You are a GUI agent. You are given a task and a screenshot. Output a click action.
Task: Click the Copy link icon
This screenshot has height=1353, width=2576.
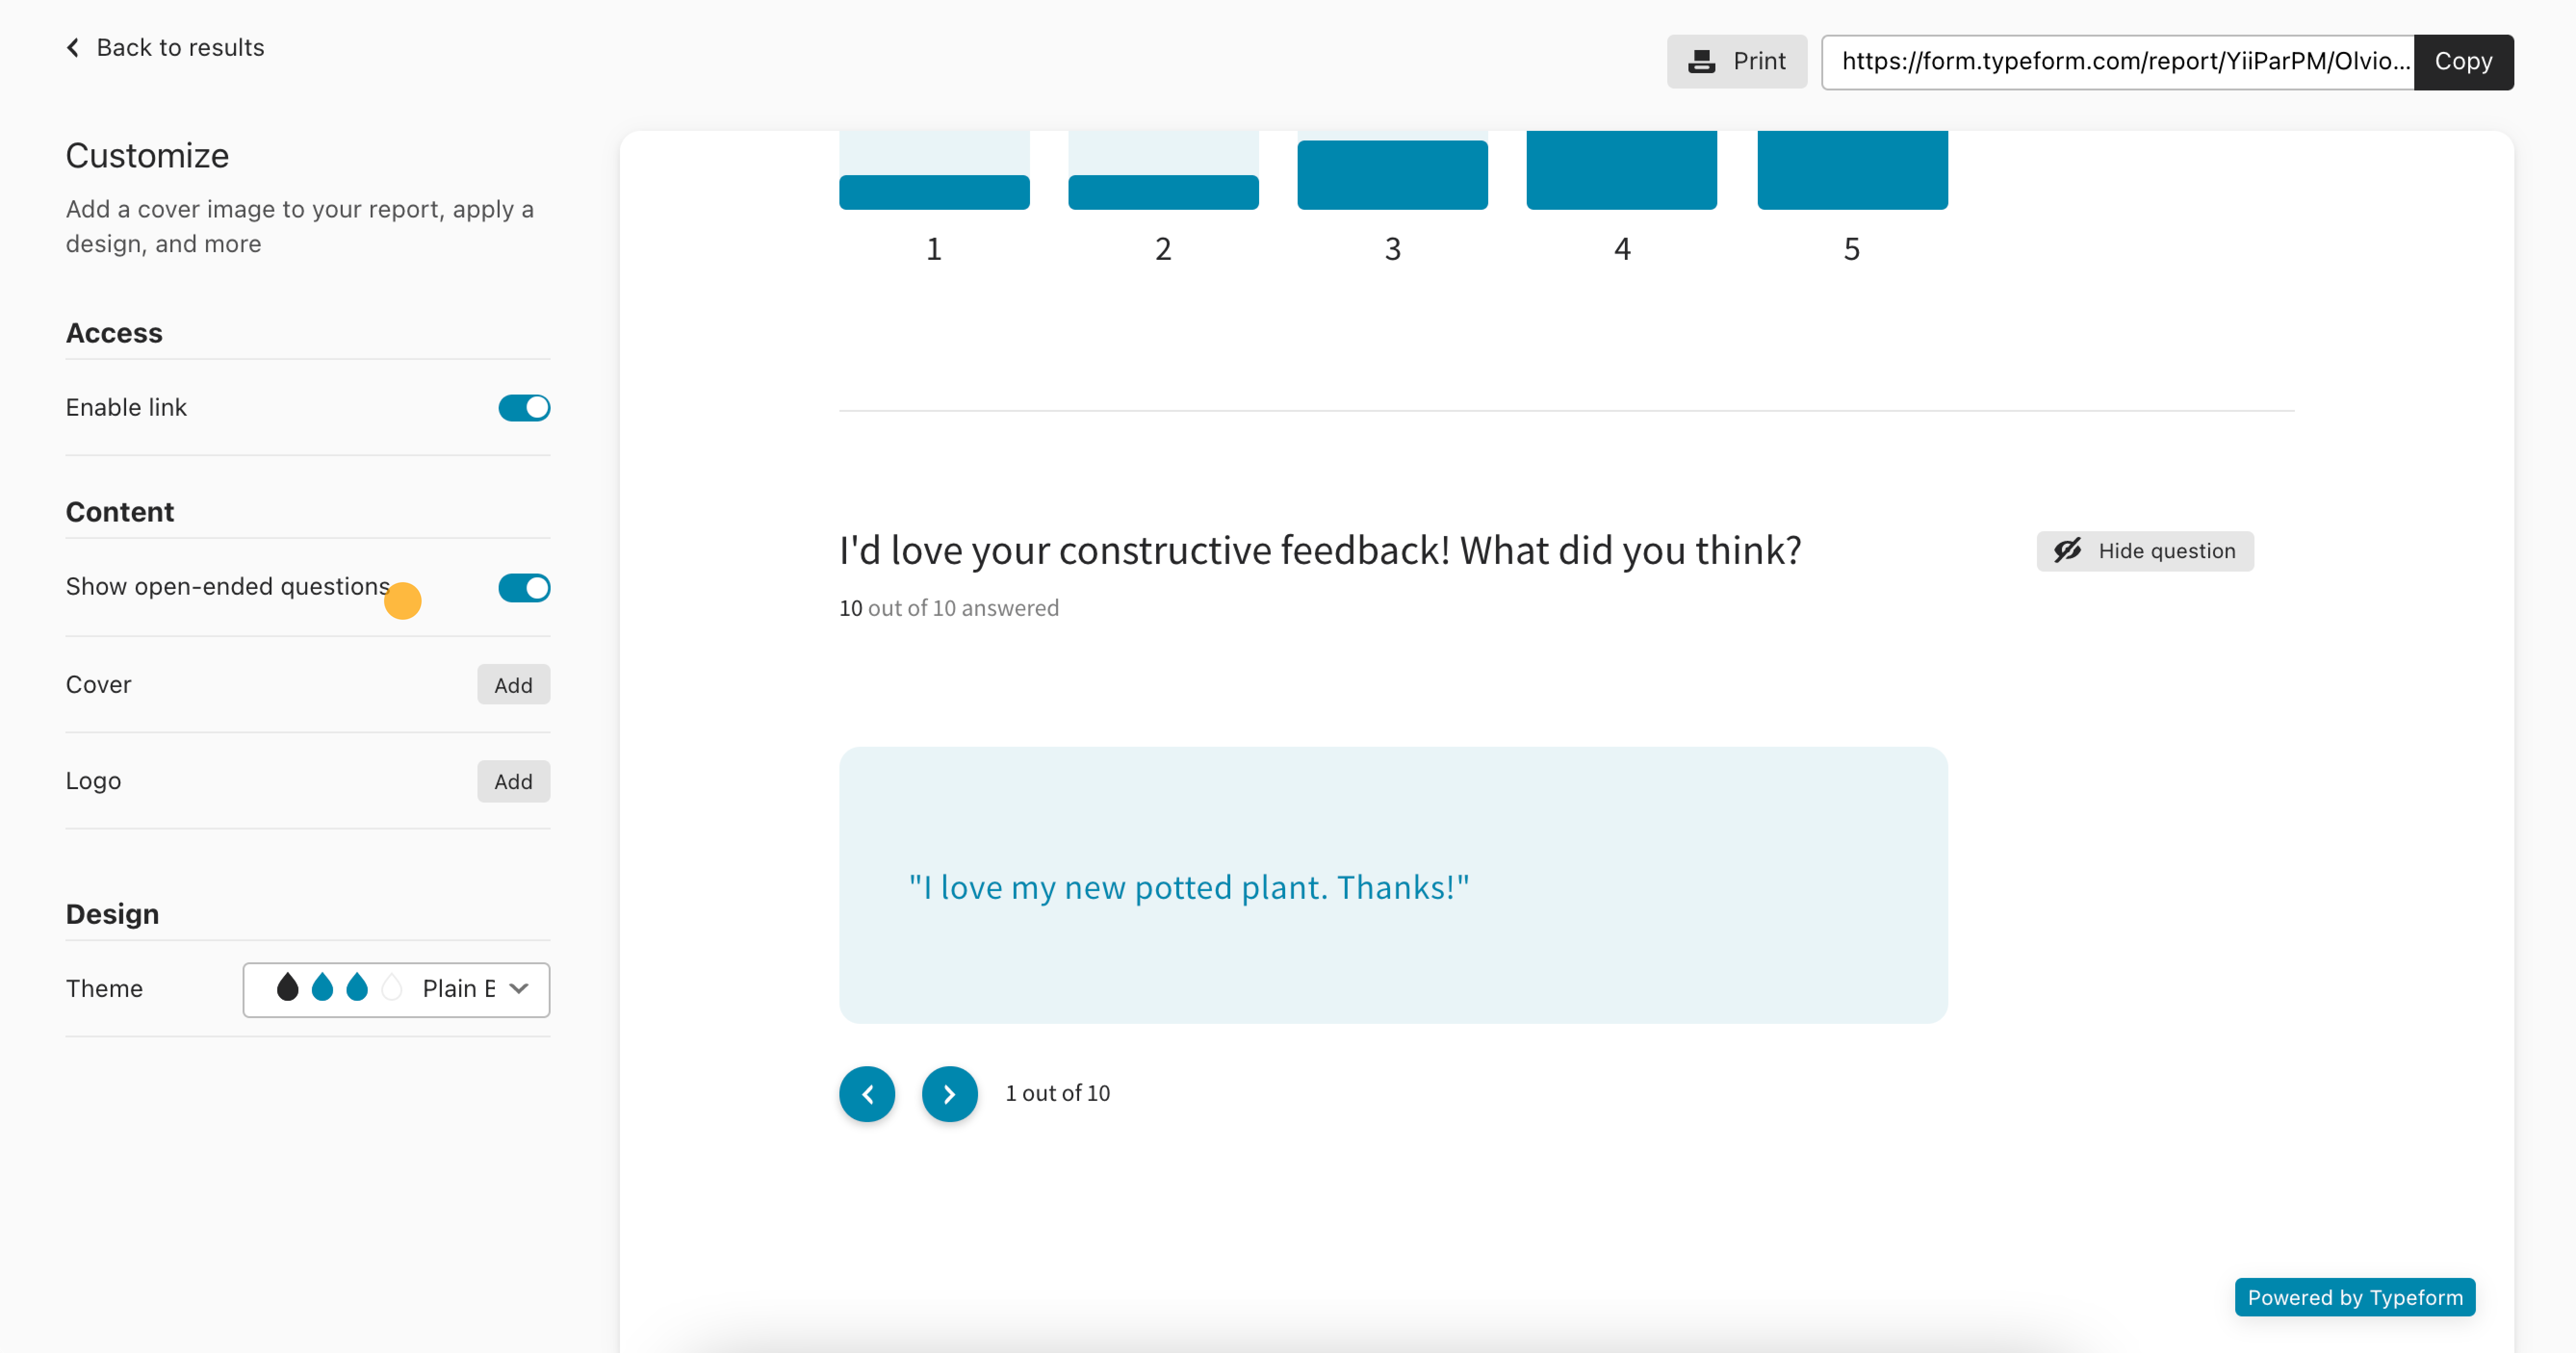(2463, 61)
